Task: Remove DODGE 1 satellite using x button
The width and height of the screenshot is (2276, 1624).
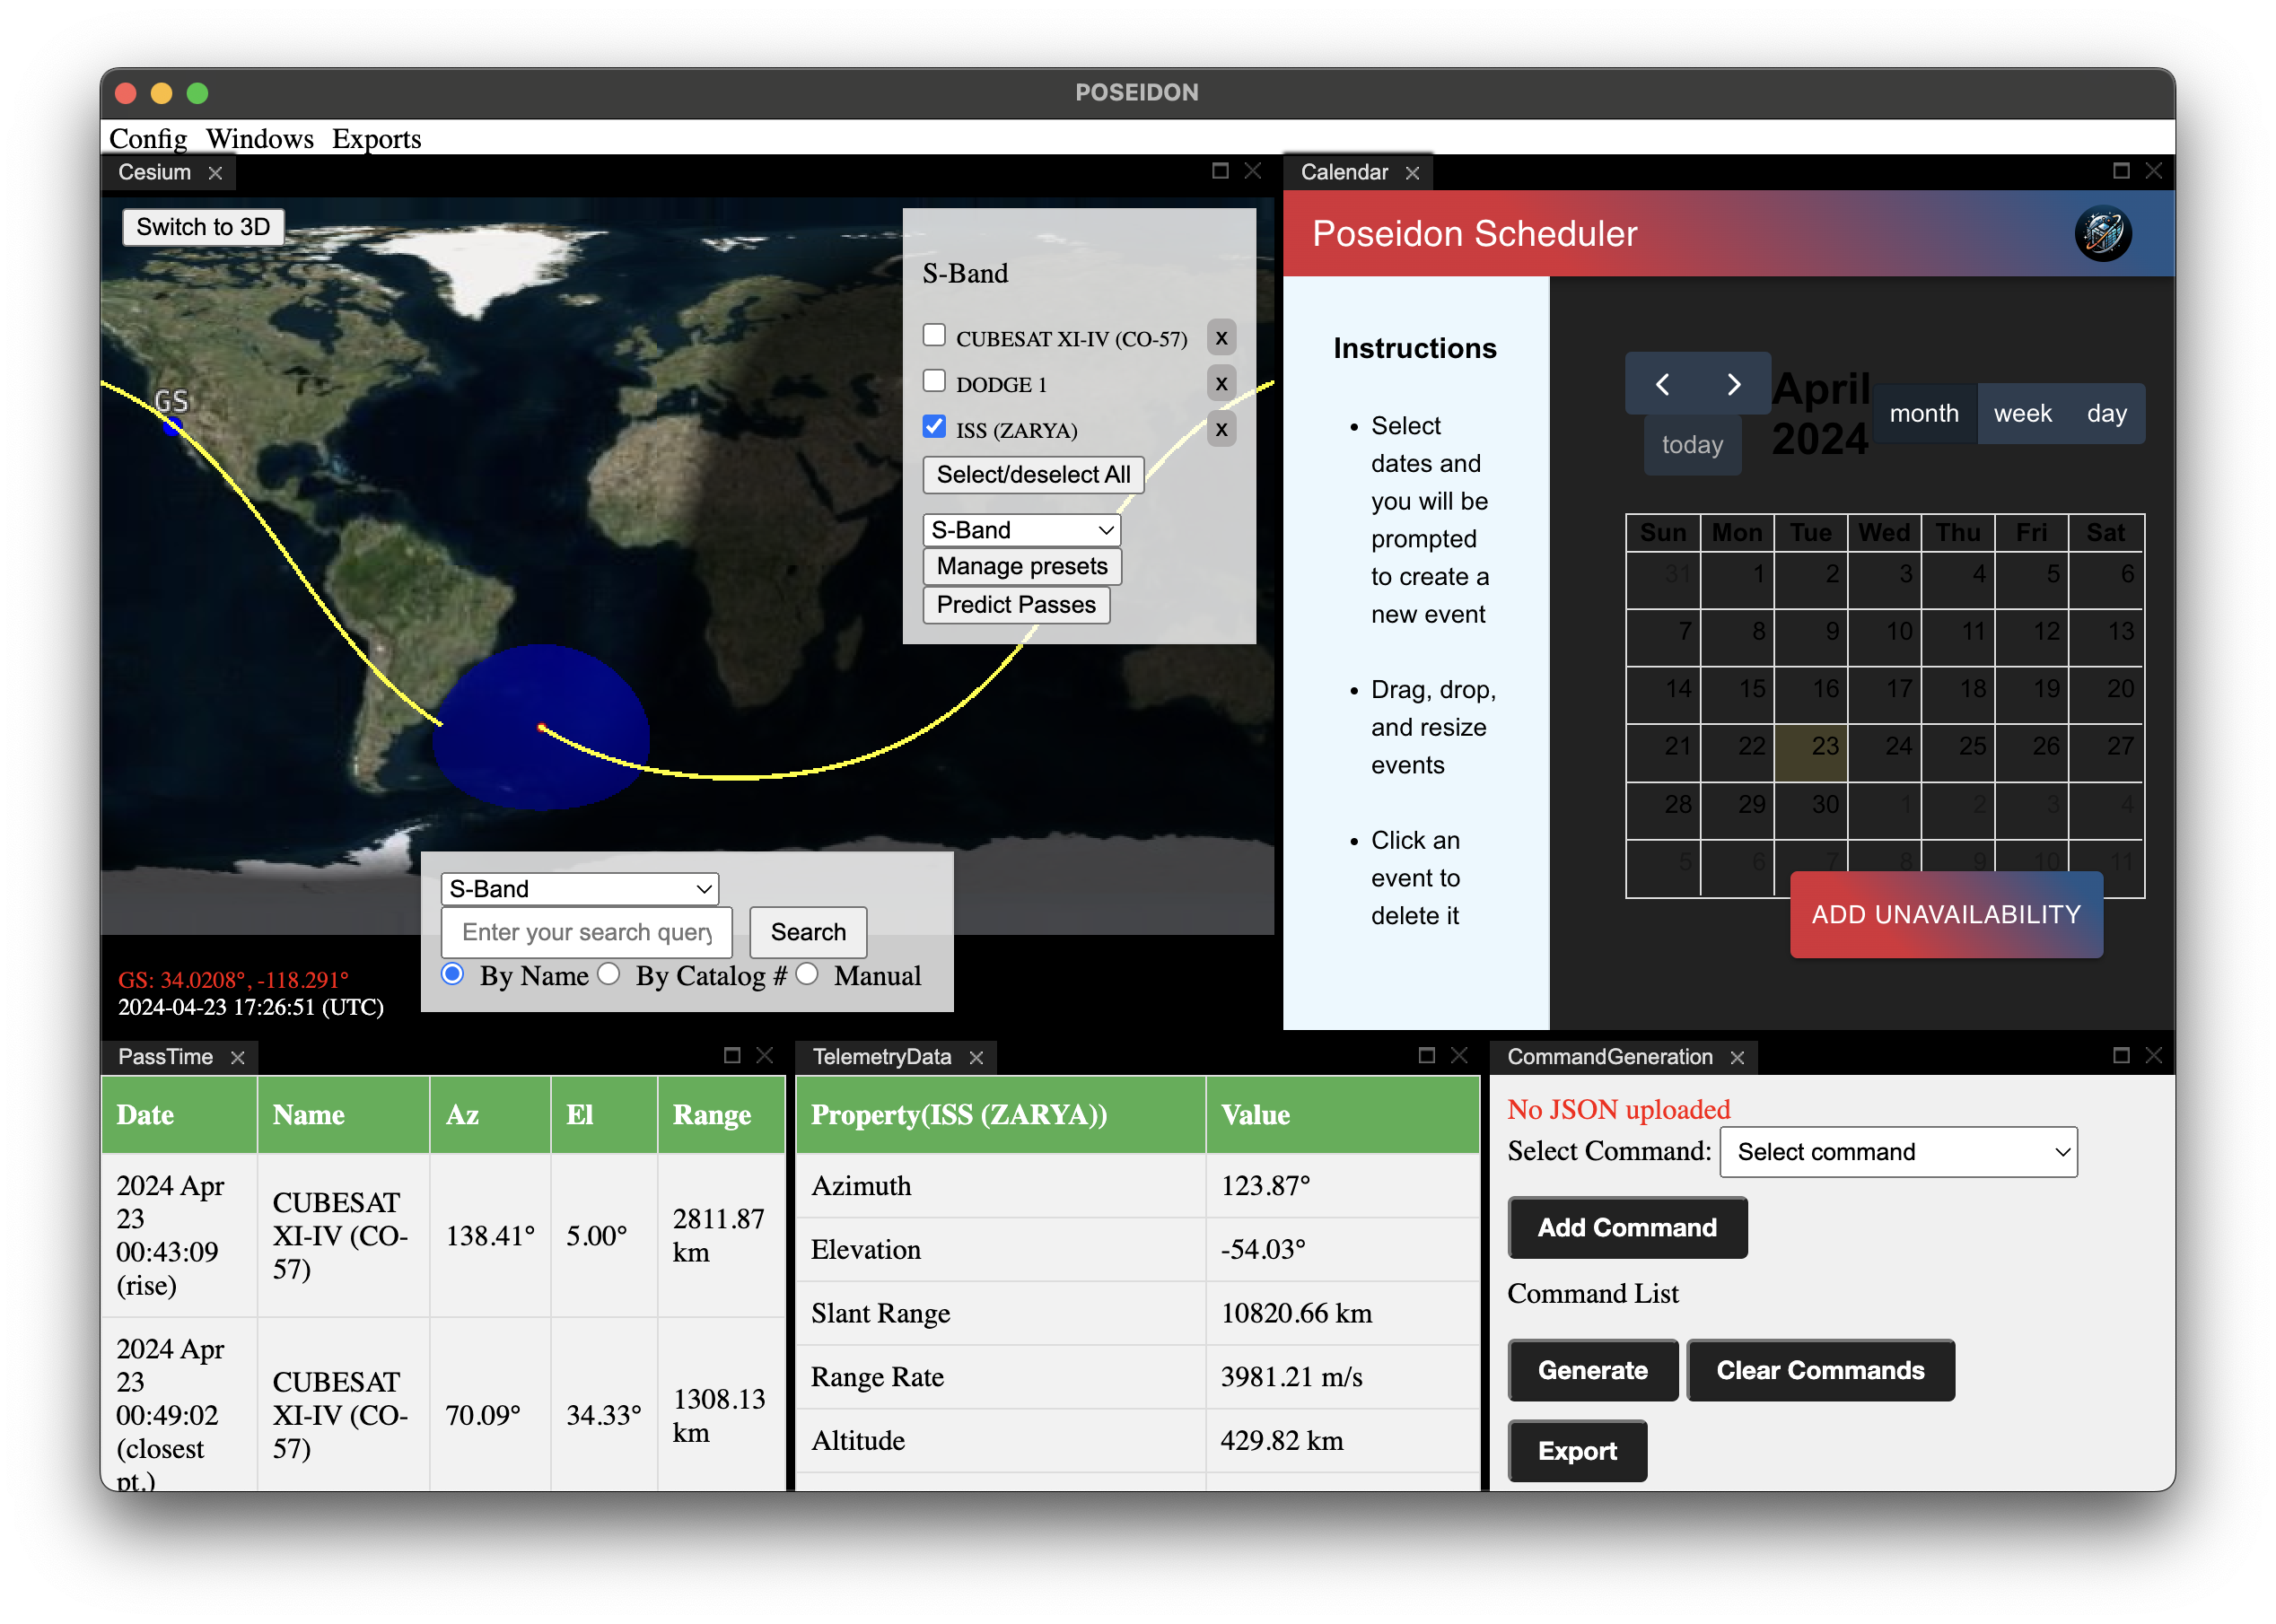Action: [1221, 384]
